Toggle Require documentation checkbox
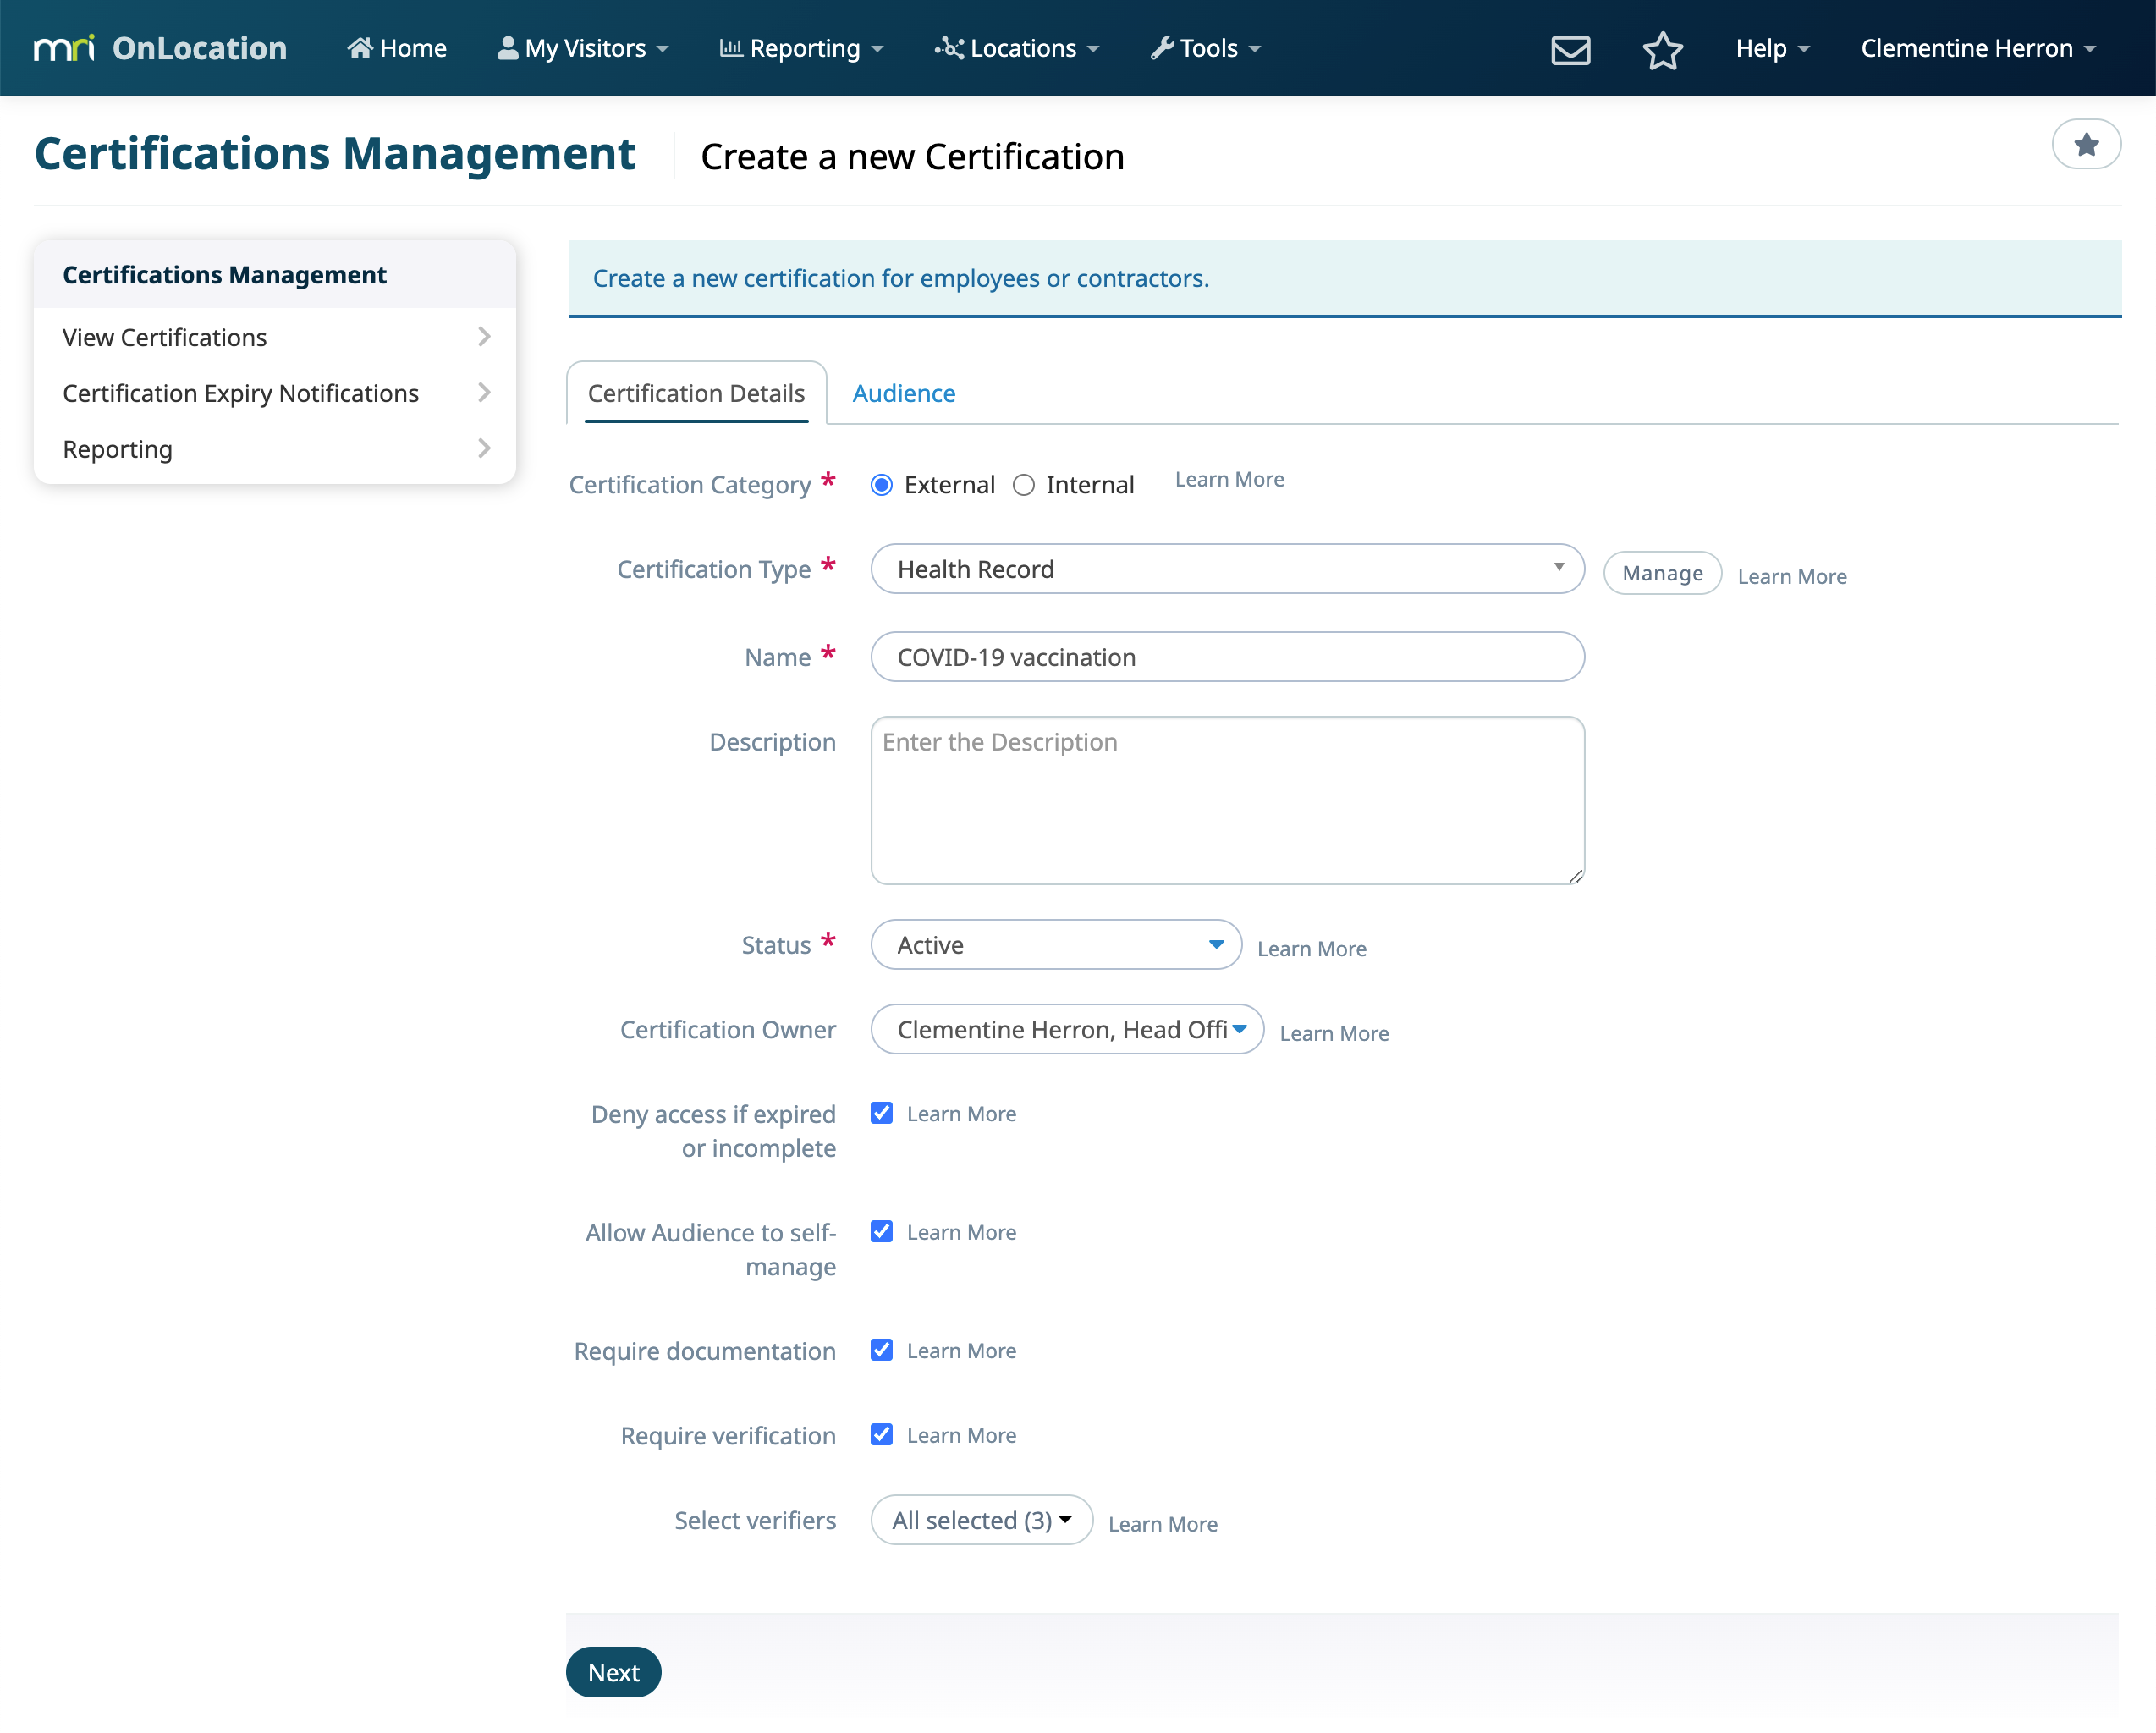2156x1733 pixels. pyautogui.click(x=881, y=1350)
